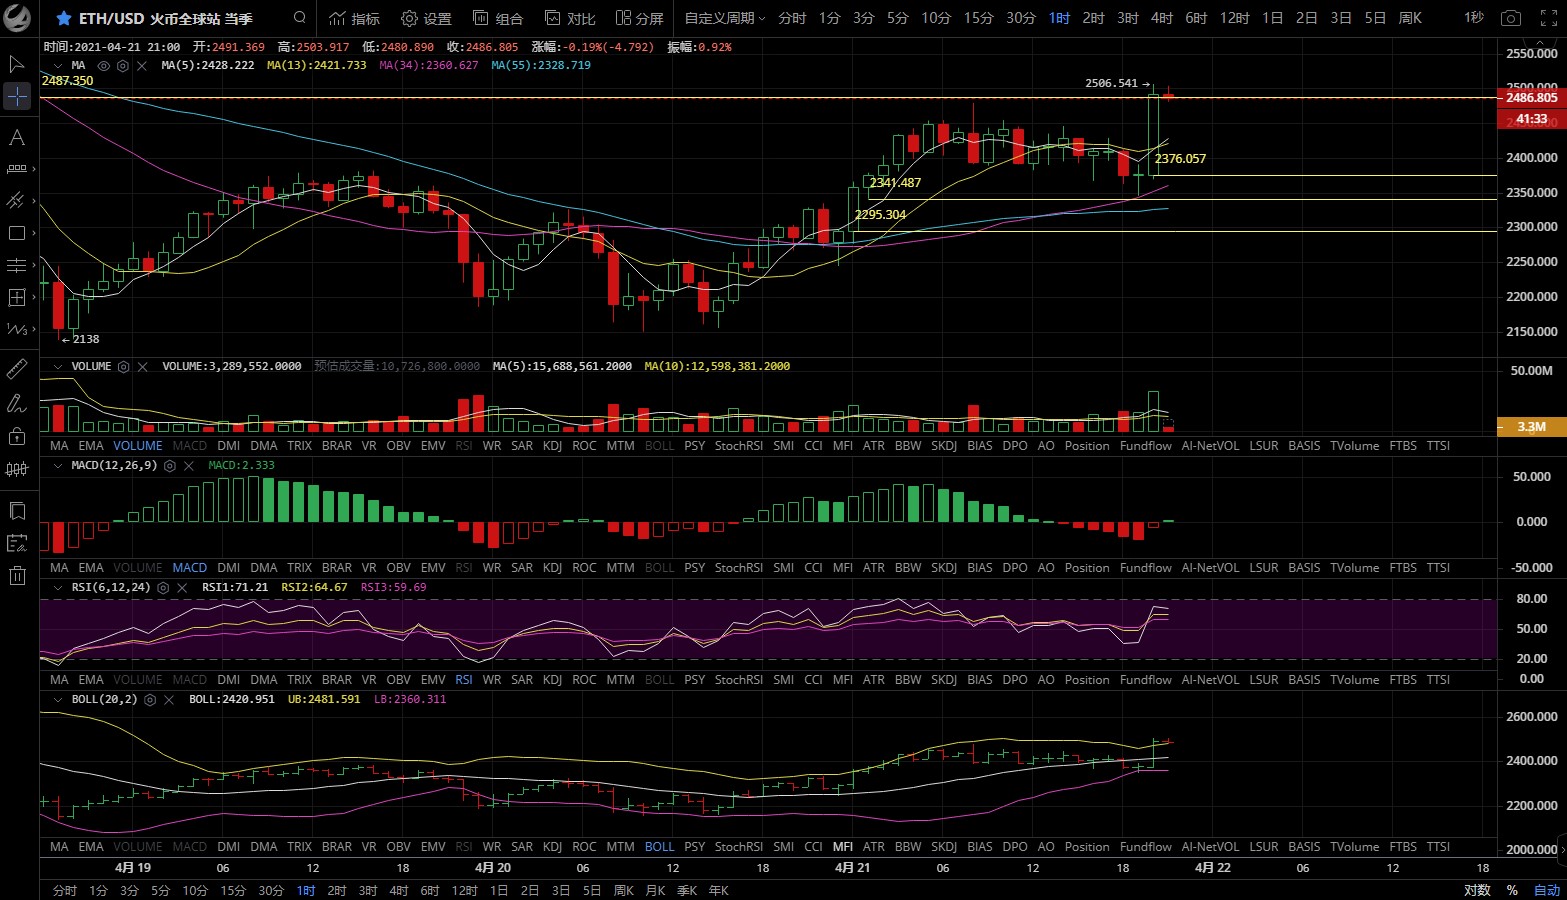This screenshot has width=1567, height=900.
Task: Remove the MACD indicator with X
Action: click(189, 466)
